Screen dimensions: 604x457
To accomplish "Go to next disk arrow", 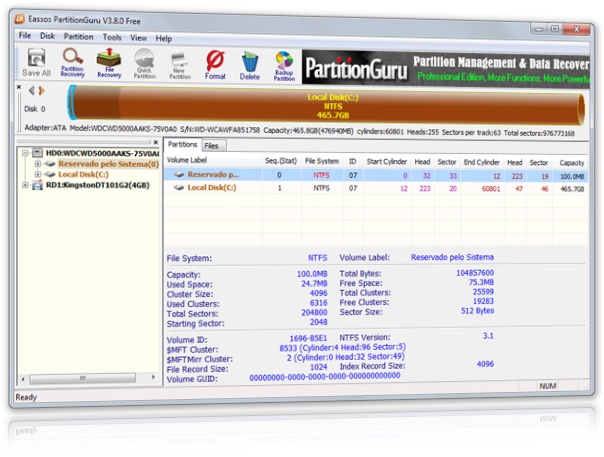I will pyautogui.click(x=42, y=91).
